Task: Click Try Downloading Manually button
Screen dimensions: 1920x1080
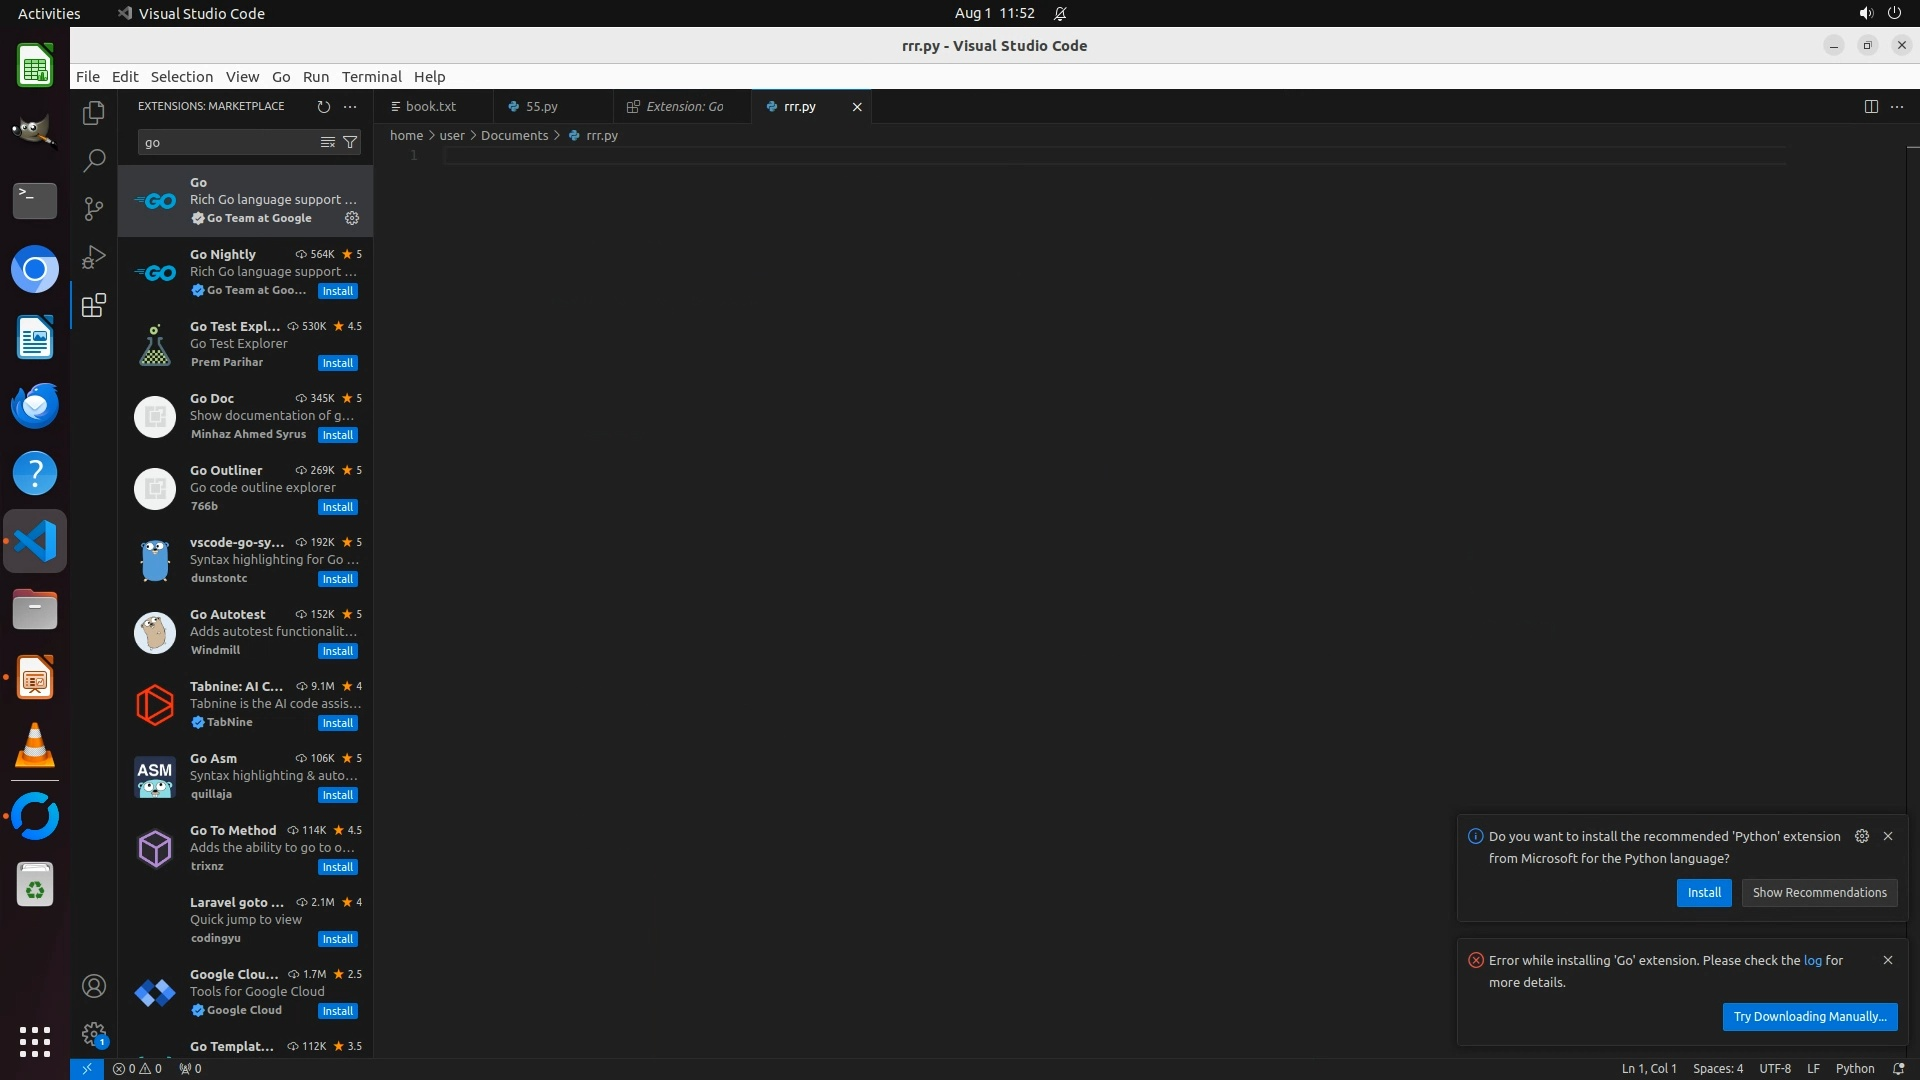Action: [1809, 1016]
